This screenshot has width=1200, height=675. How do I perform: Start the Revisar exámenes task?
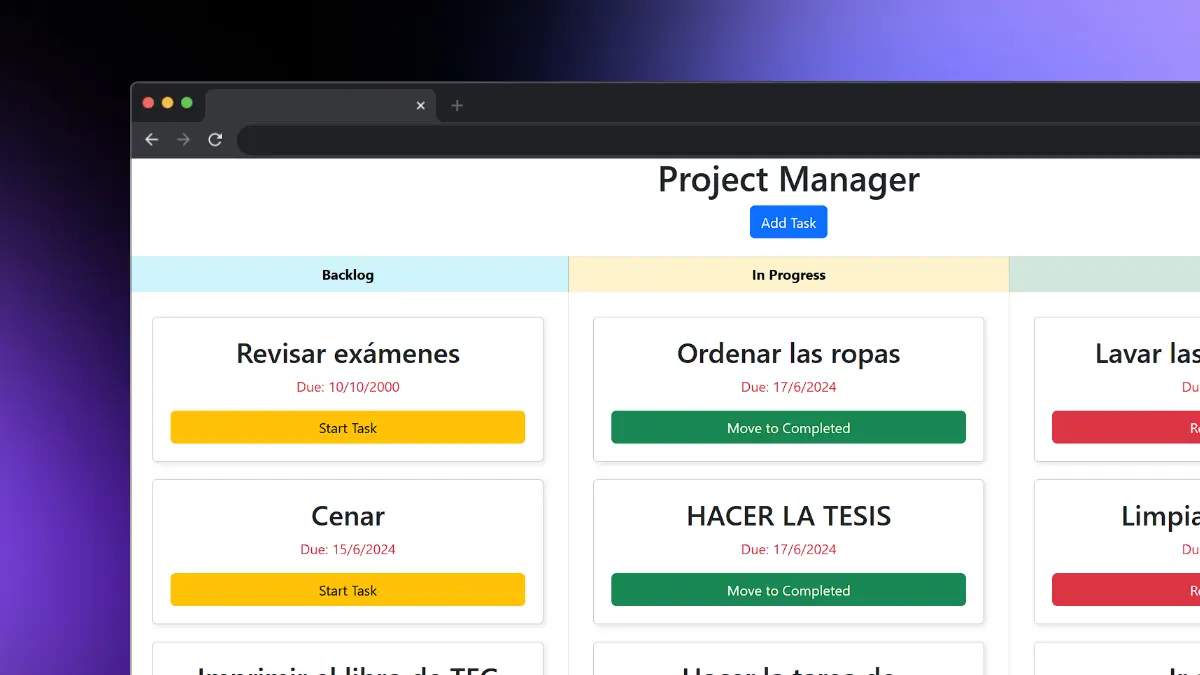pyautogui.click(x=348, y=427)
